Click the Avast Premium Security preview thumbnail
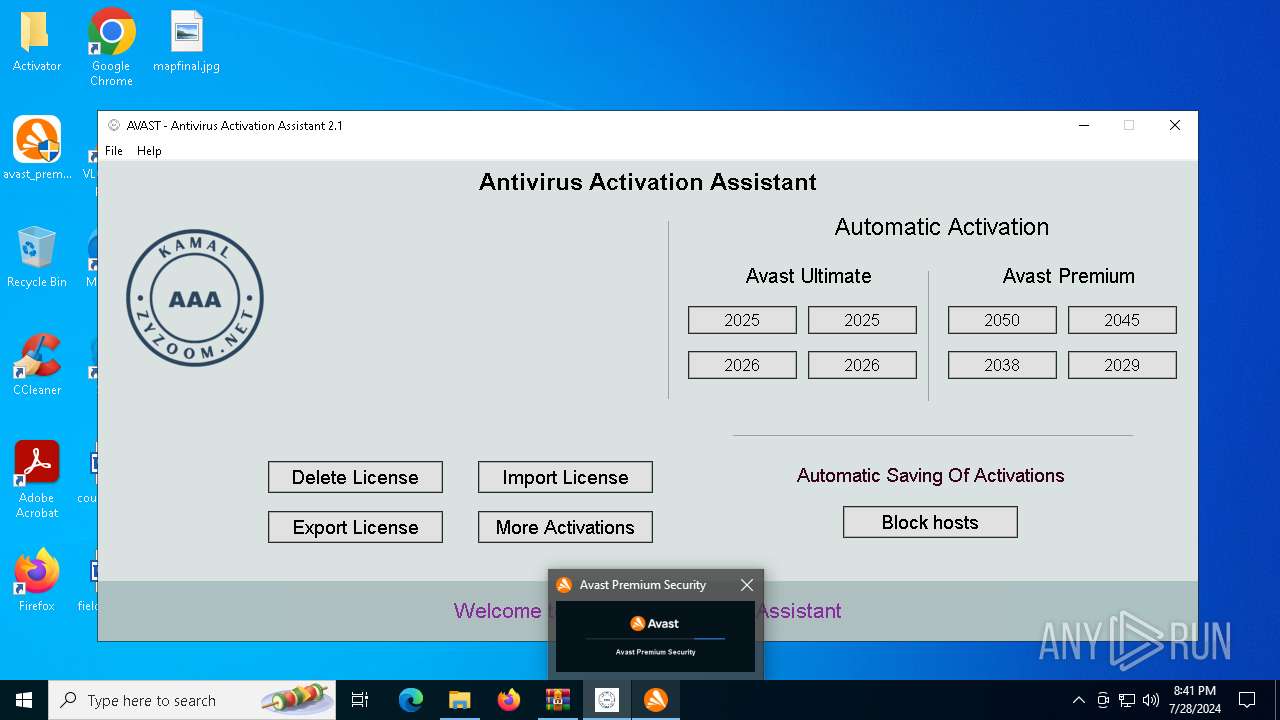The height and width of the screenshot is (720, 1280). pos(655,636)
